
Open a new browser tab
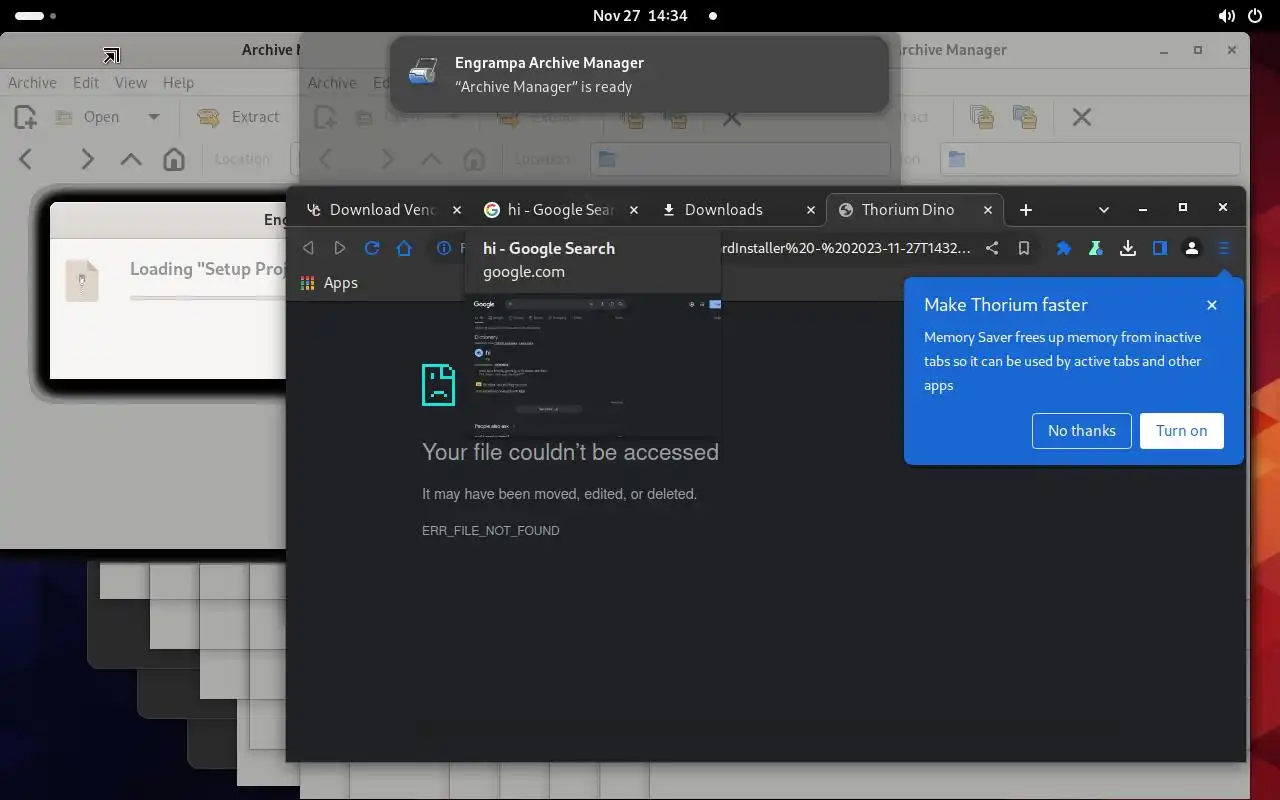point(1026,209)
